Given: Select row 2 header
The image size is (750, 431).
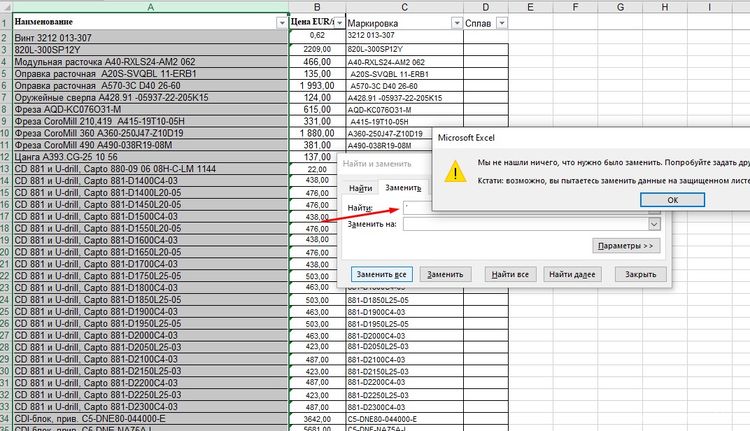Looking at the screenshot, I should (x=6, y=38).
